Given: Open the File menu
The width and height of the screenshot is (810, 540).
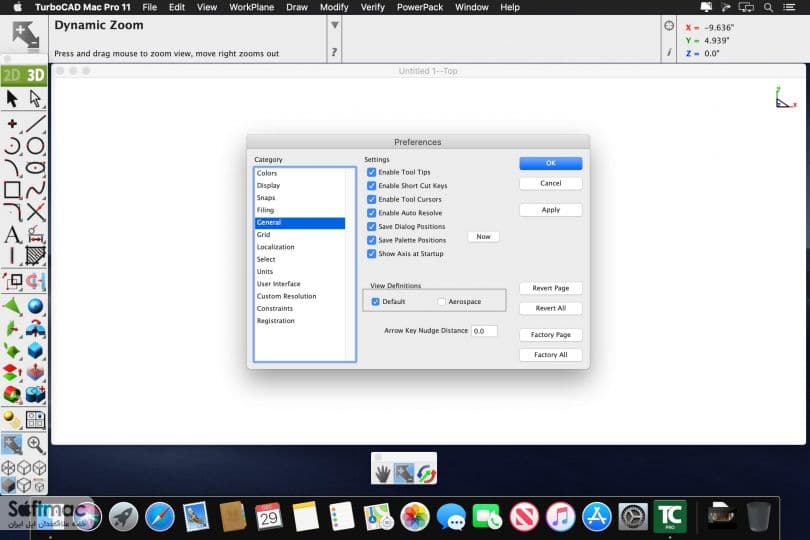Looking at the screenshot, I should pos(149,7).
